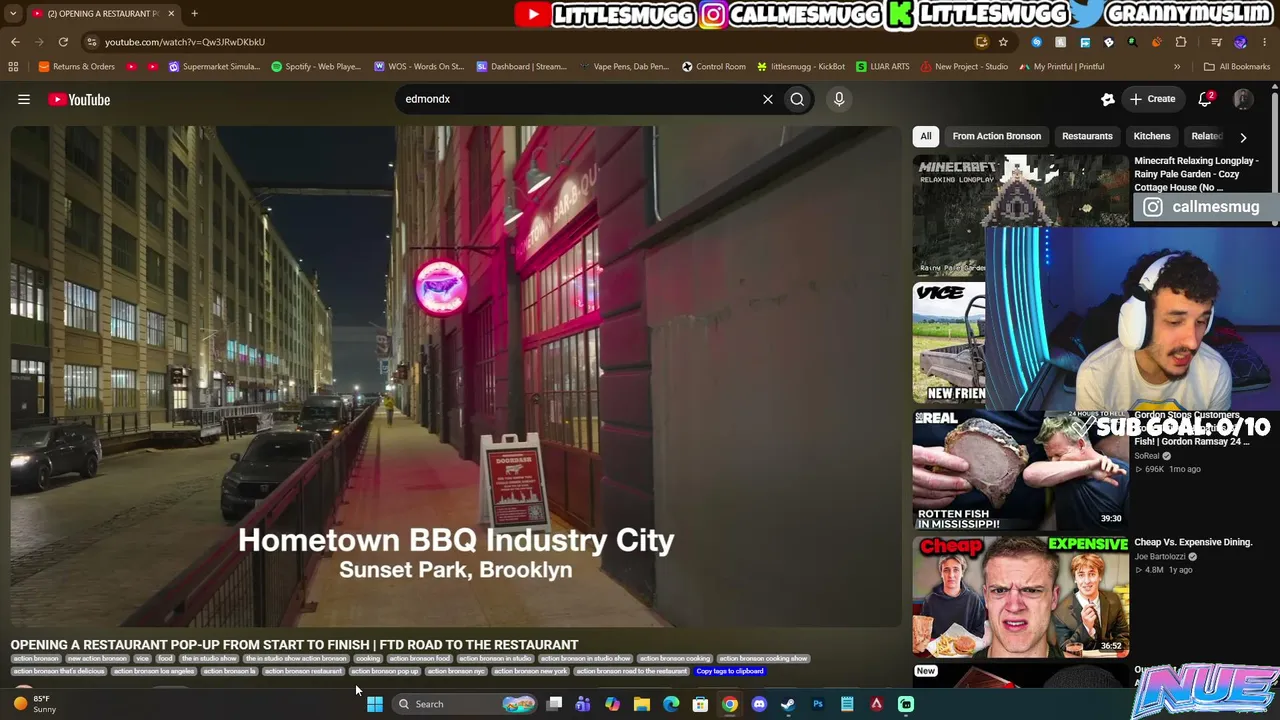Click the address bar URL
This screenshot has width=1280, height=720.
click(185, 42)
